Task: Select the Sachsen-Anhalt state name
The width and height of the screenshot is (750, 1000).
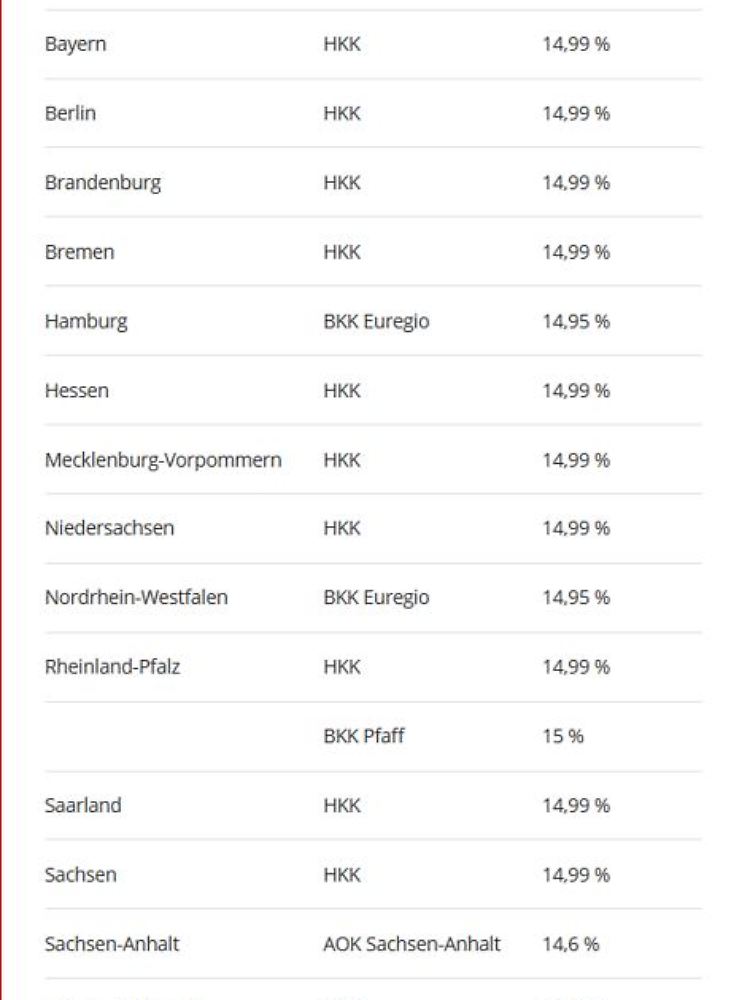Action: tap(112, 944)
